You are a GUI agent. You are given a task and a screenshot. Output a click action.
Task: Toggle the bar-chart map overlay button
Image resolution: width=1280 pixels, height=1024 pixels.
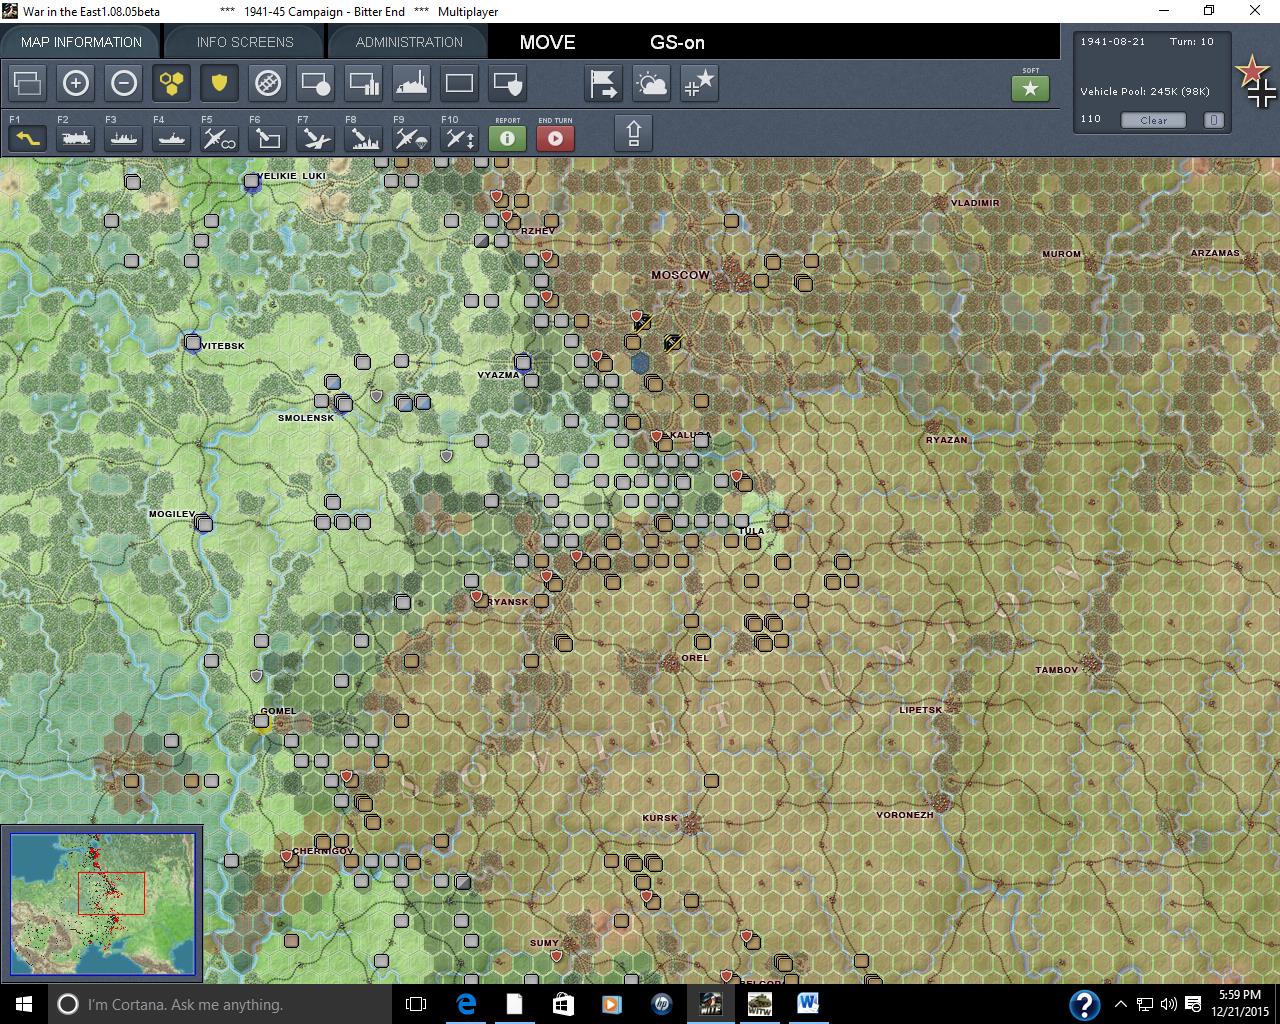tap(363, 83)
